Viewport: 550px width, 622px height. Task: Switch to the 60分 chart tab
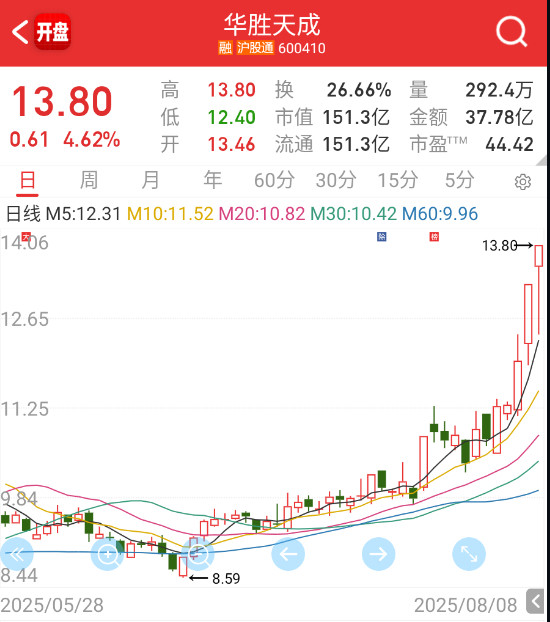[x=274, y=180]
